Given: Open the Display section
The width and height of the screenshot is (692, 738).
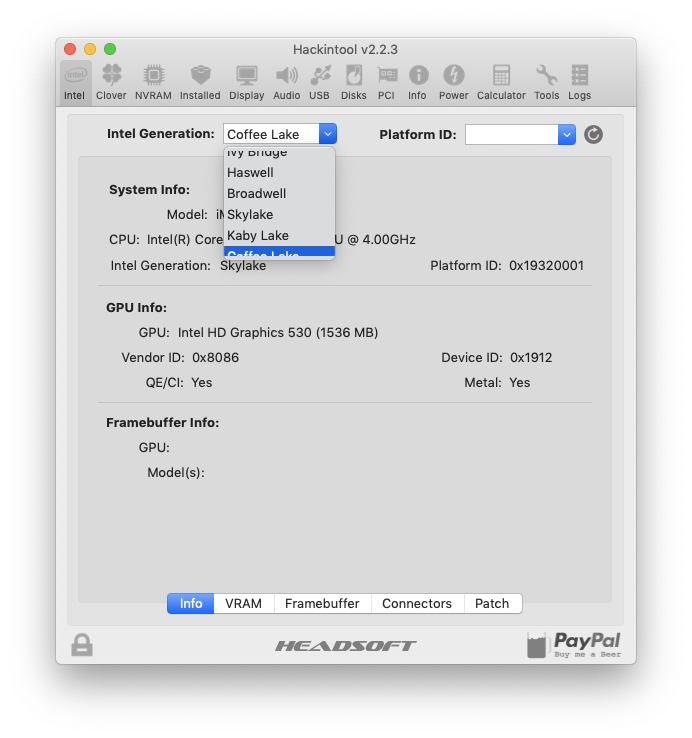Looking at the screenshot, I should click(x=247, y=83).
